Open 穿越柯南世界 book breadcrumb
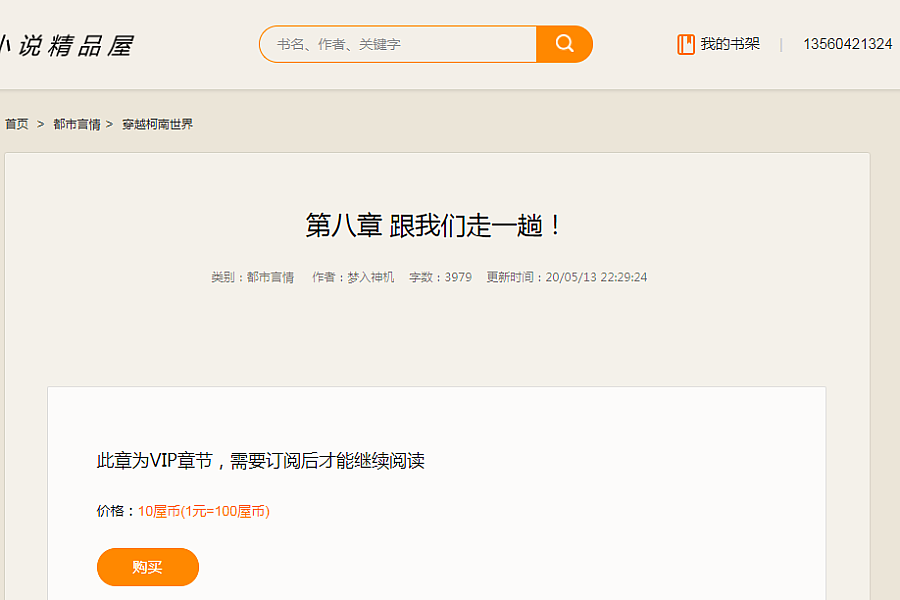This screenshot has height=600, width=900. point(157,124)
